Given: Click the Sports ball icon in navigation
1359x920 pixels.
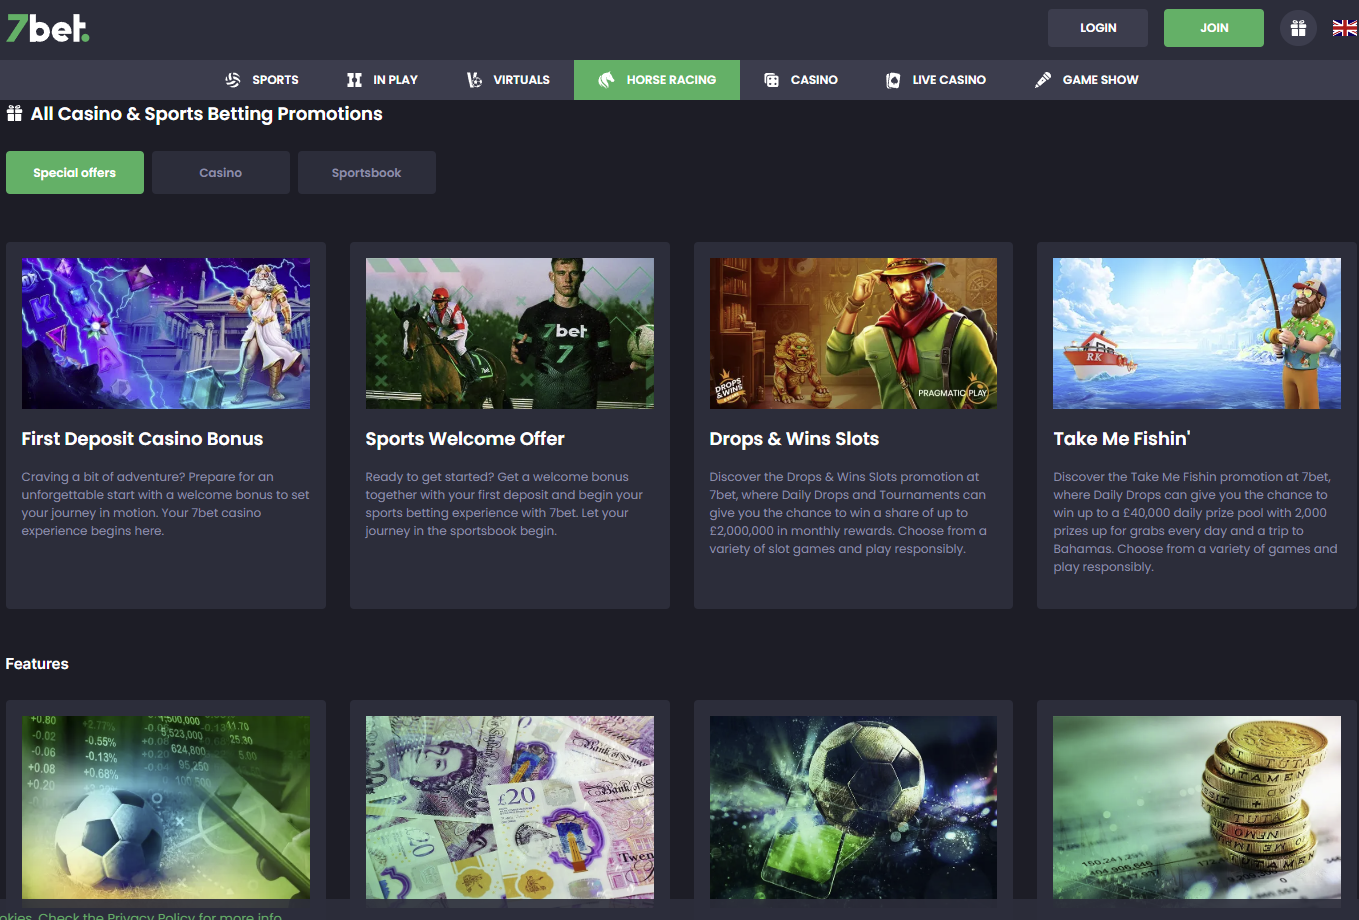Looking at the screenshot, I should [233, 80].
